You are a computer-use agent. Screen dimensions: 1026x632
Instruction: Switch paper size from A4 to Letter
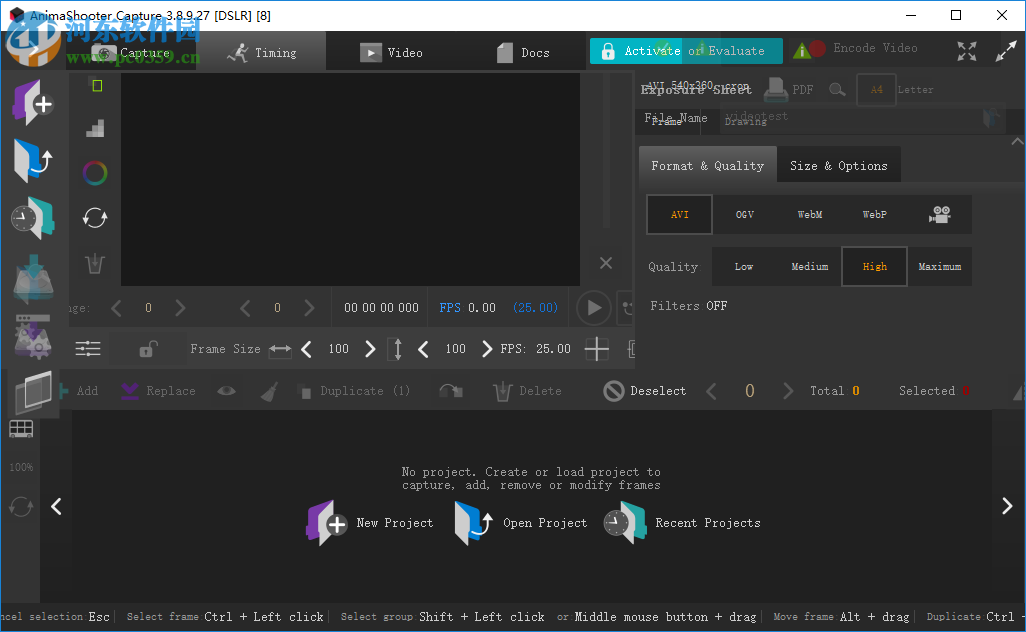click(x=915, y=89)
